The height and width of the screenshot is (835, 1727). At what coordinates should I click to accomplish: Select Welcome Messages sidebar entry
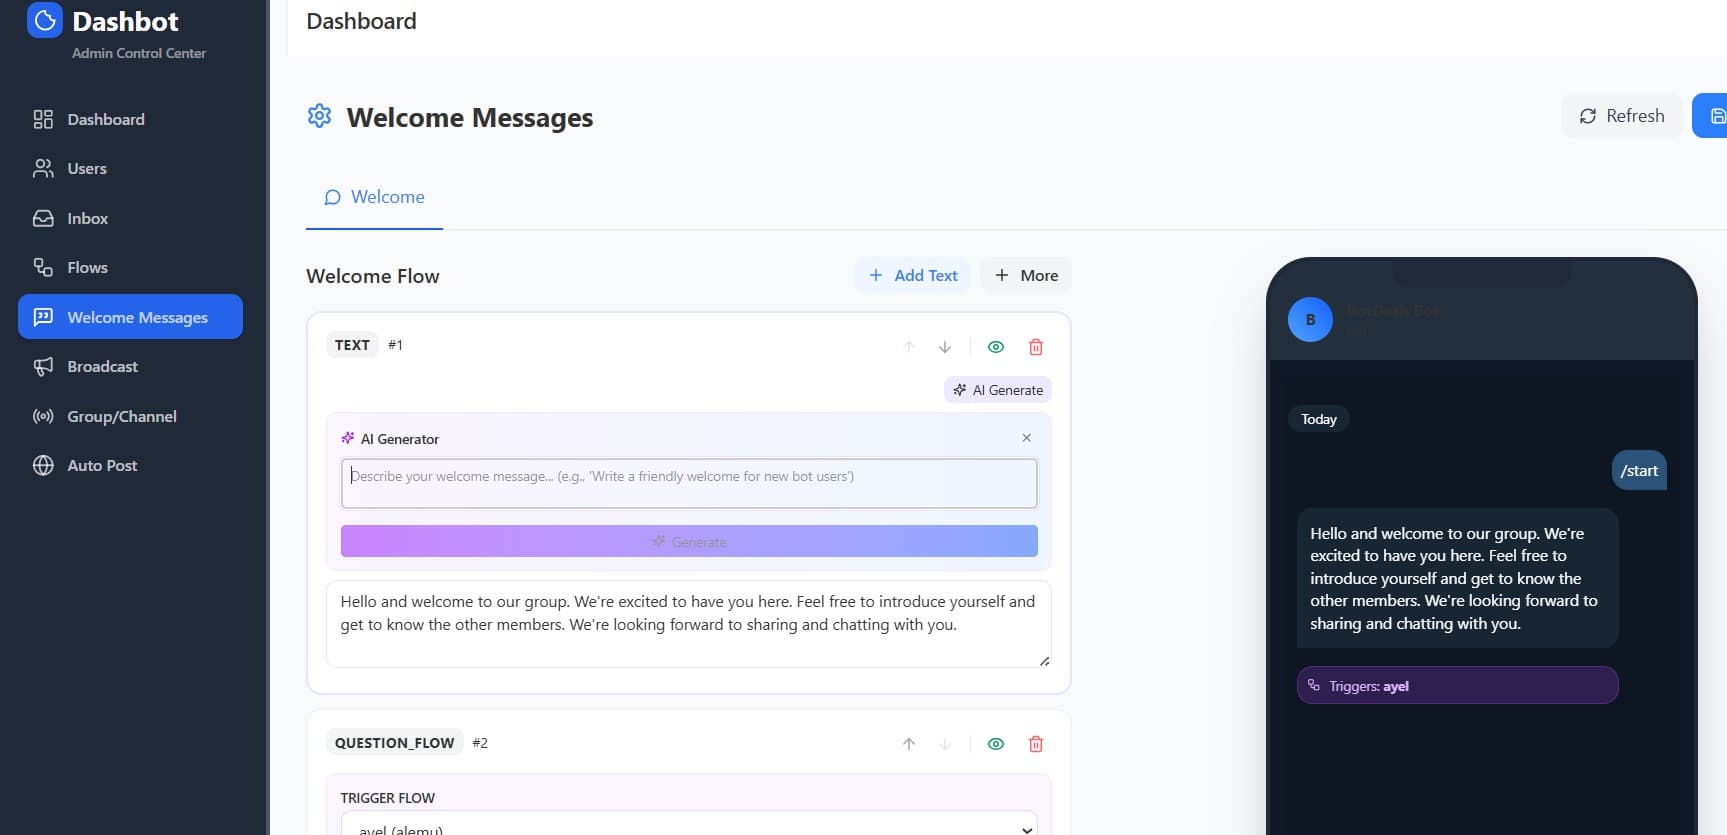130,317
